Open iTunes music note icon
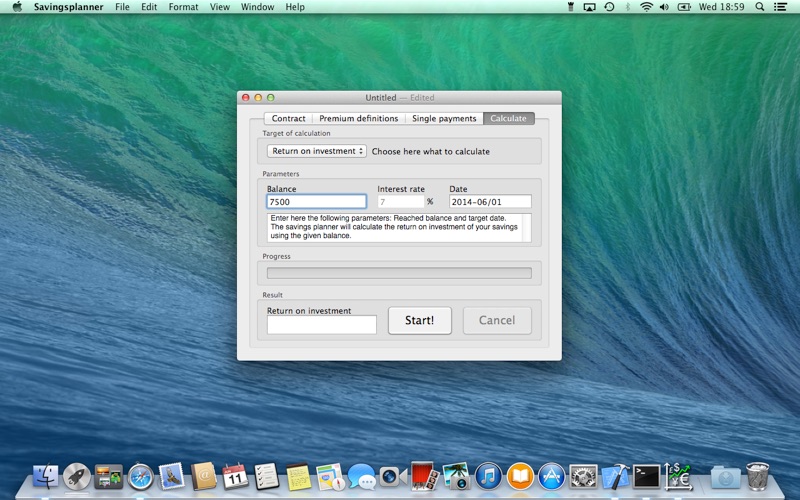The width and height of the screenshot is (800, 500). pos(488,477)
